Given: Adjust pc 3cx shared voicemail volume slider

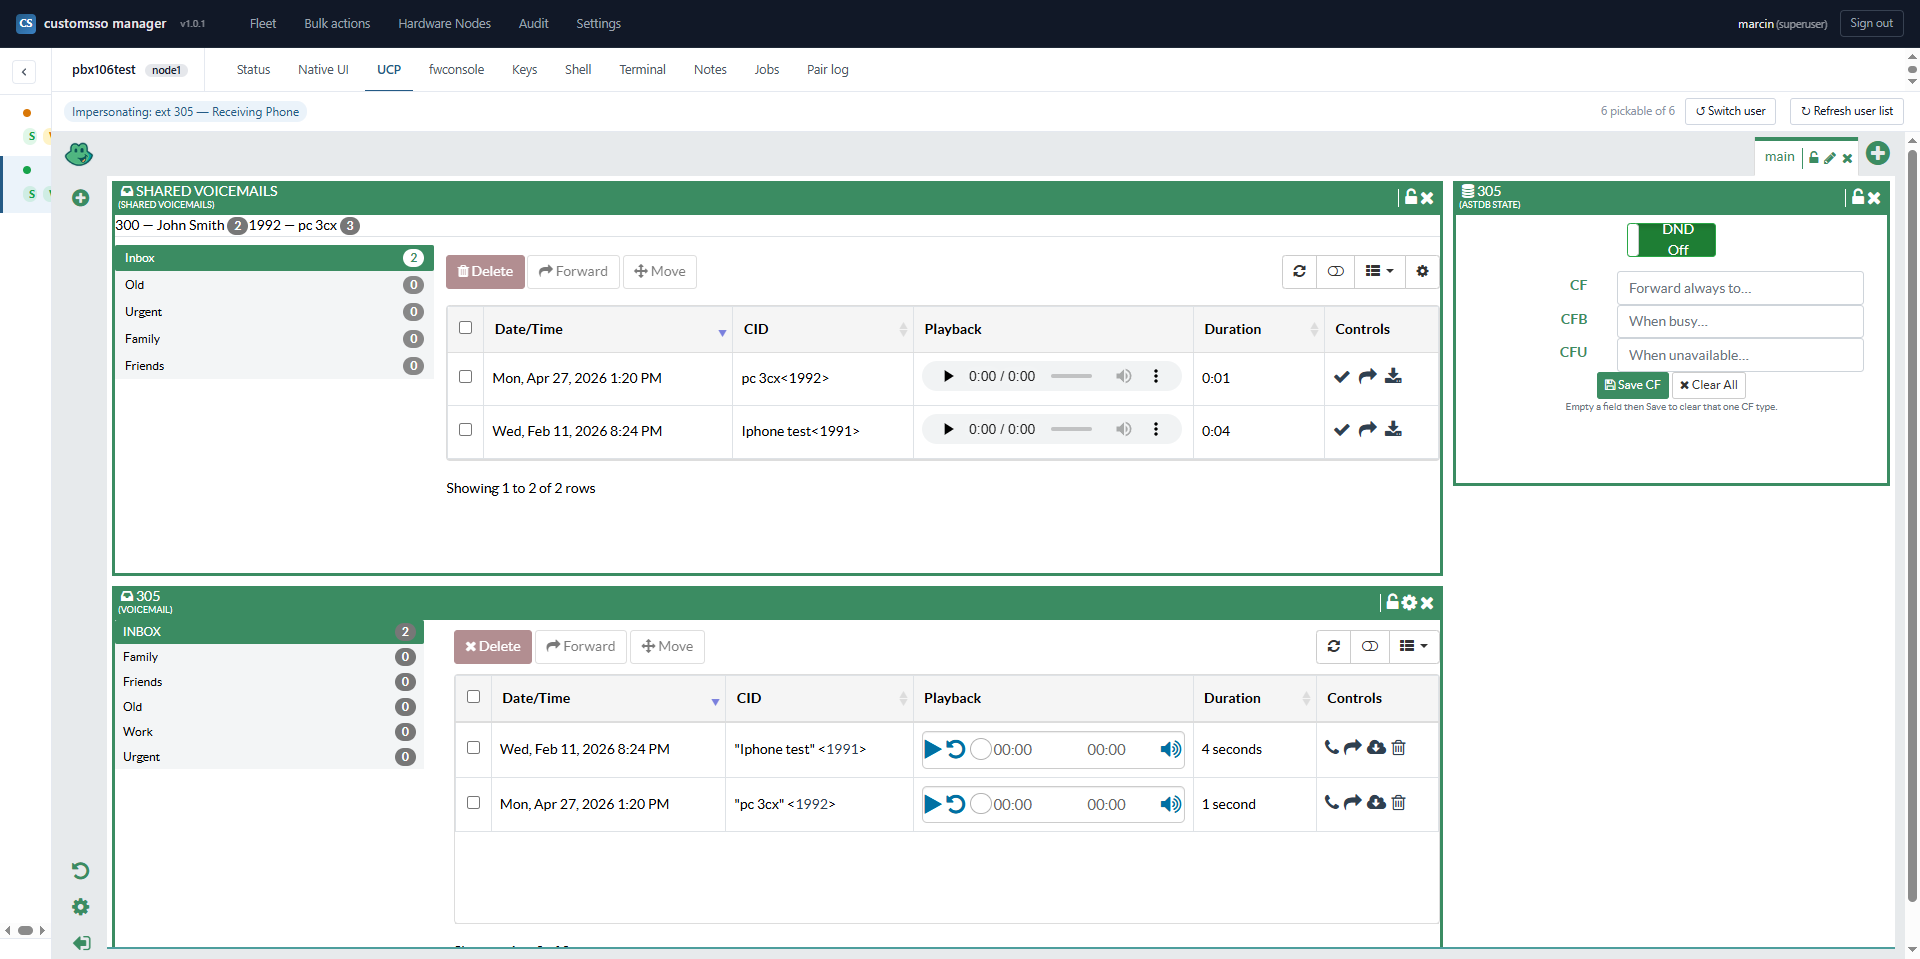Looking at the screenshot, I should [x=1071, y=376].
